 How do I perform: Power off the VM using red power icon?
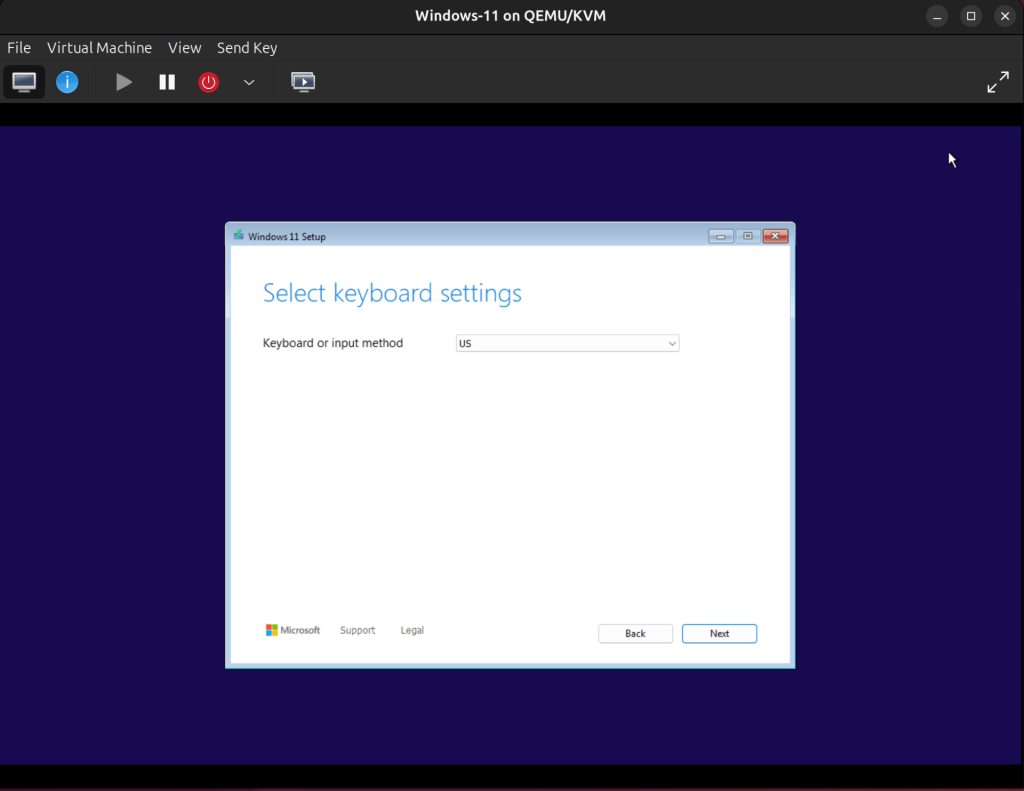[x=208, y=82]
